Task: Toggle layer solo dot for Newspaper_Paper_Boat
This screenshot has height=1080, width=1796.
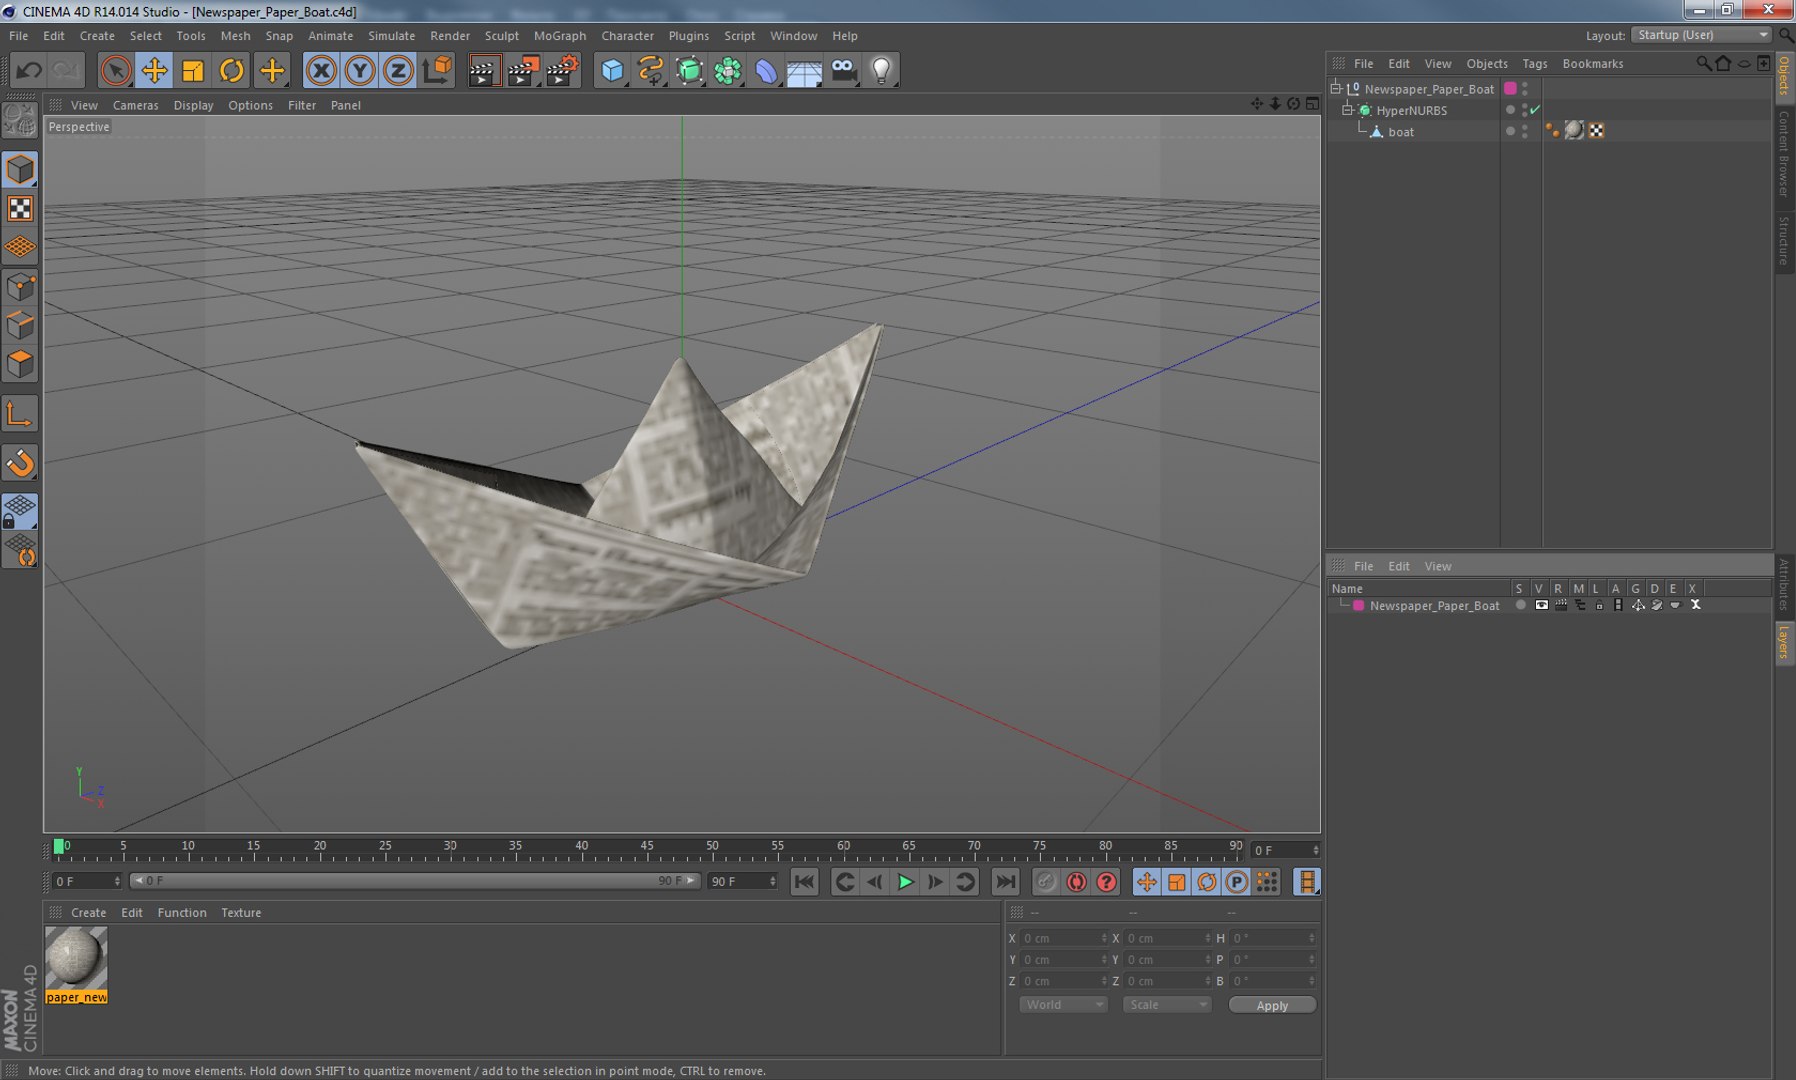Action: [1520, 605]
